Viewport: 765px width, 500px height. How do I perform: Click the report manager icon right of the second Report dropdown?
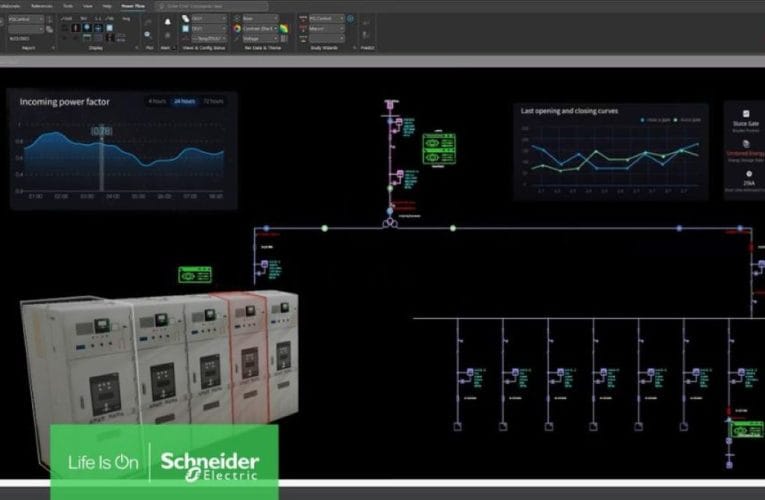[x=49, y=29]
